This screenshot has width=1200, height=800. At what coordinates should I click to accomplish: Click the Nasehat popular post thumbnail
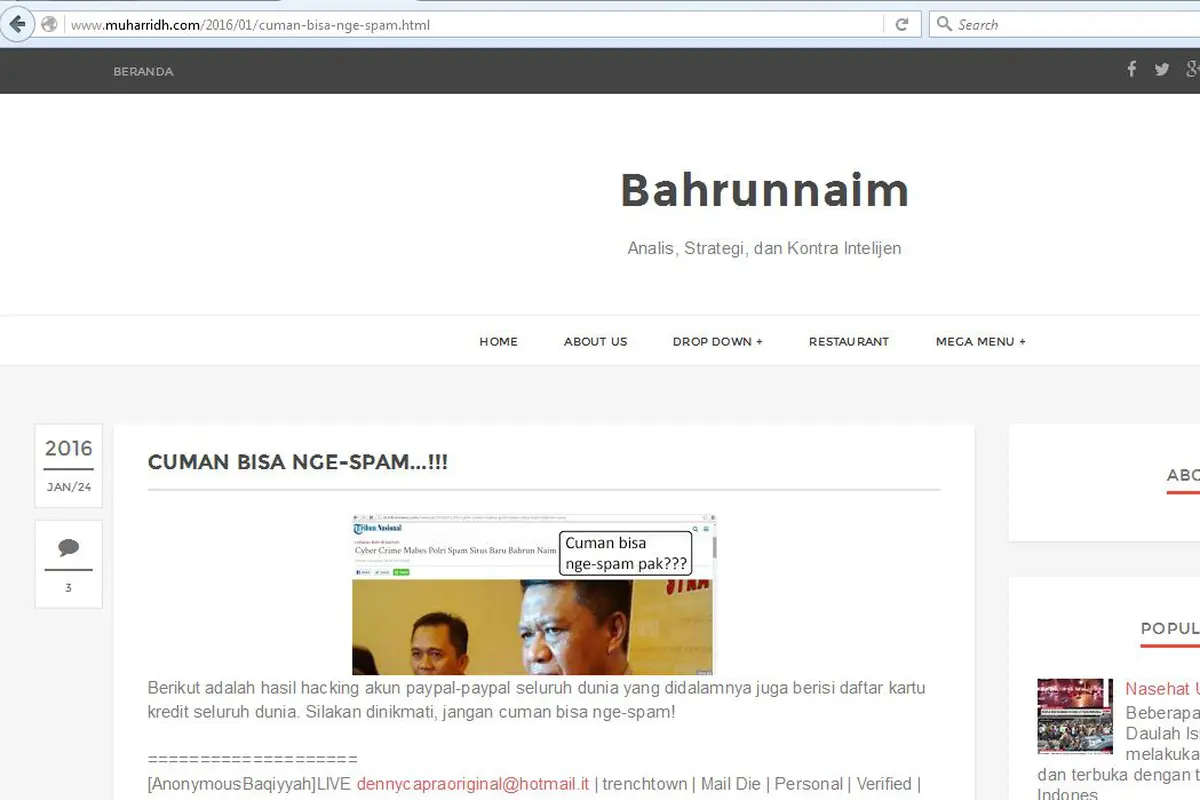tap(1075, 716)
